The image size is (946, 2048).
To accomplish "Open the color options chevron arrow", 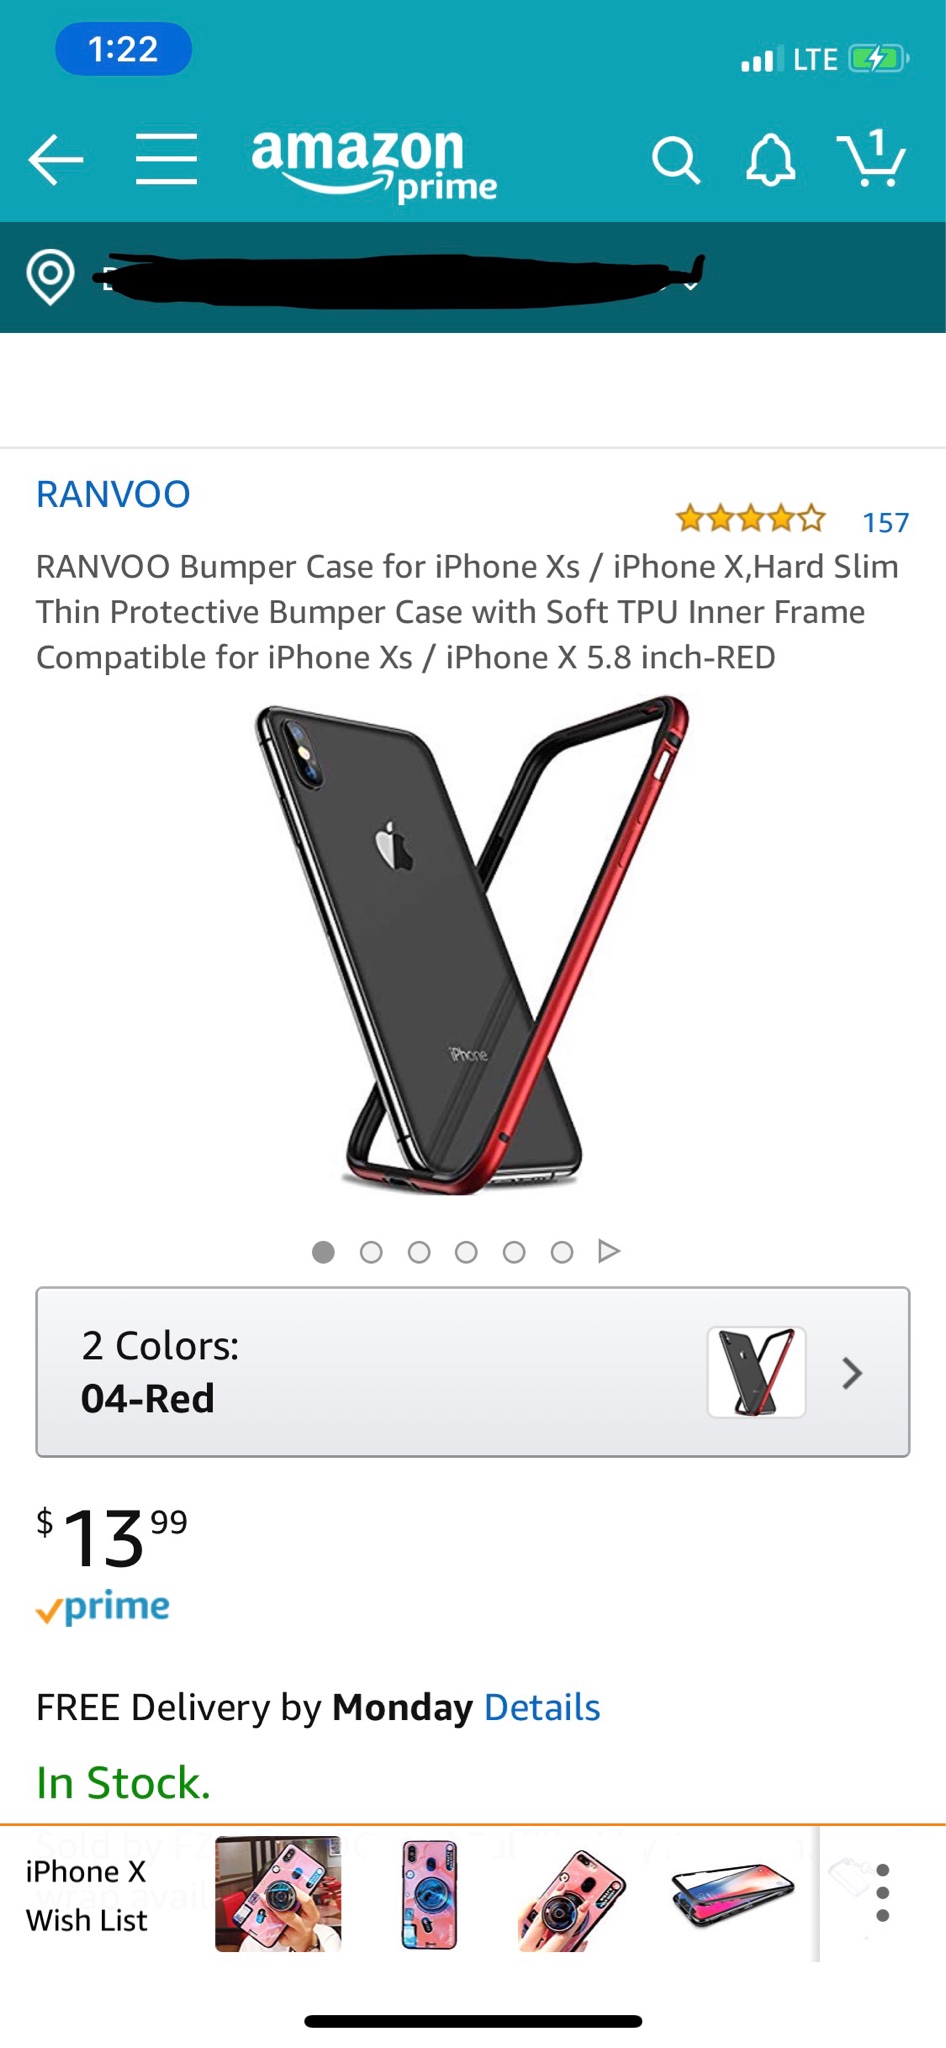I will click(x=852, y=1373).
